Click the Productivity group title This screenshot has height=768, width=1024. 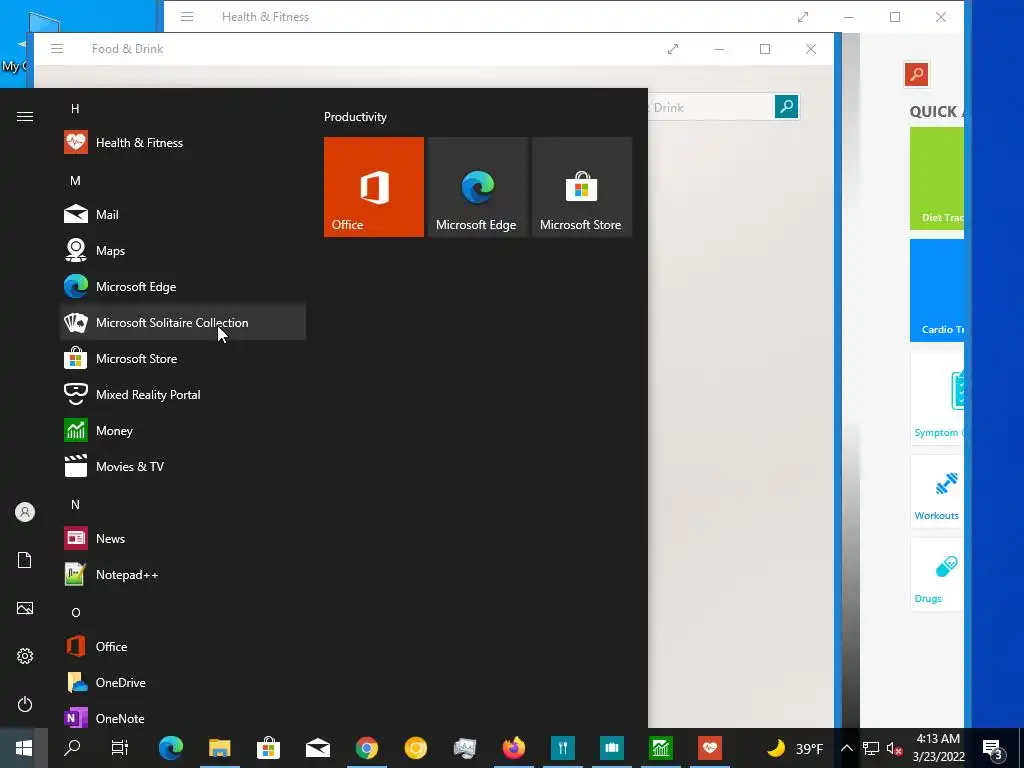click(355, 117)
